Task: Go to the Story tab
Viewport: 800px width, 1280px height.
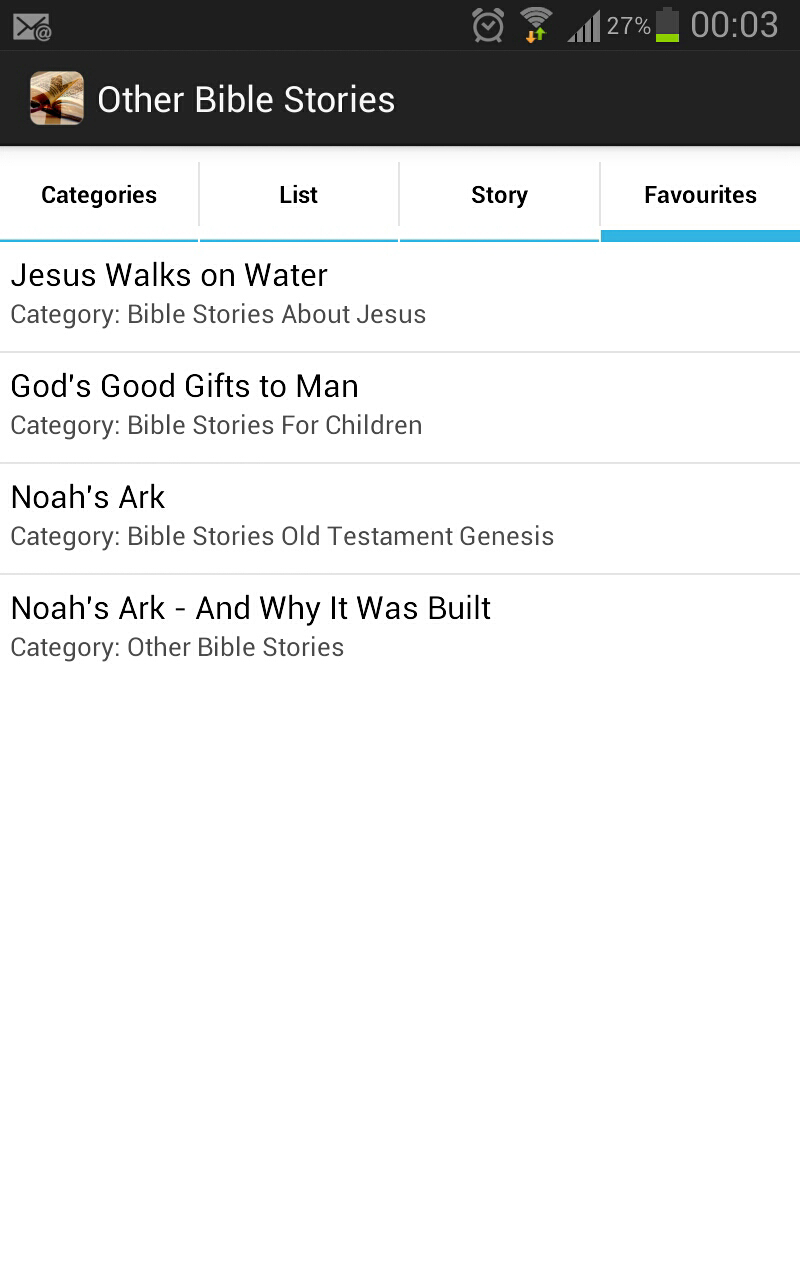Action: click(499, 195)
